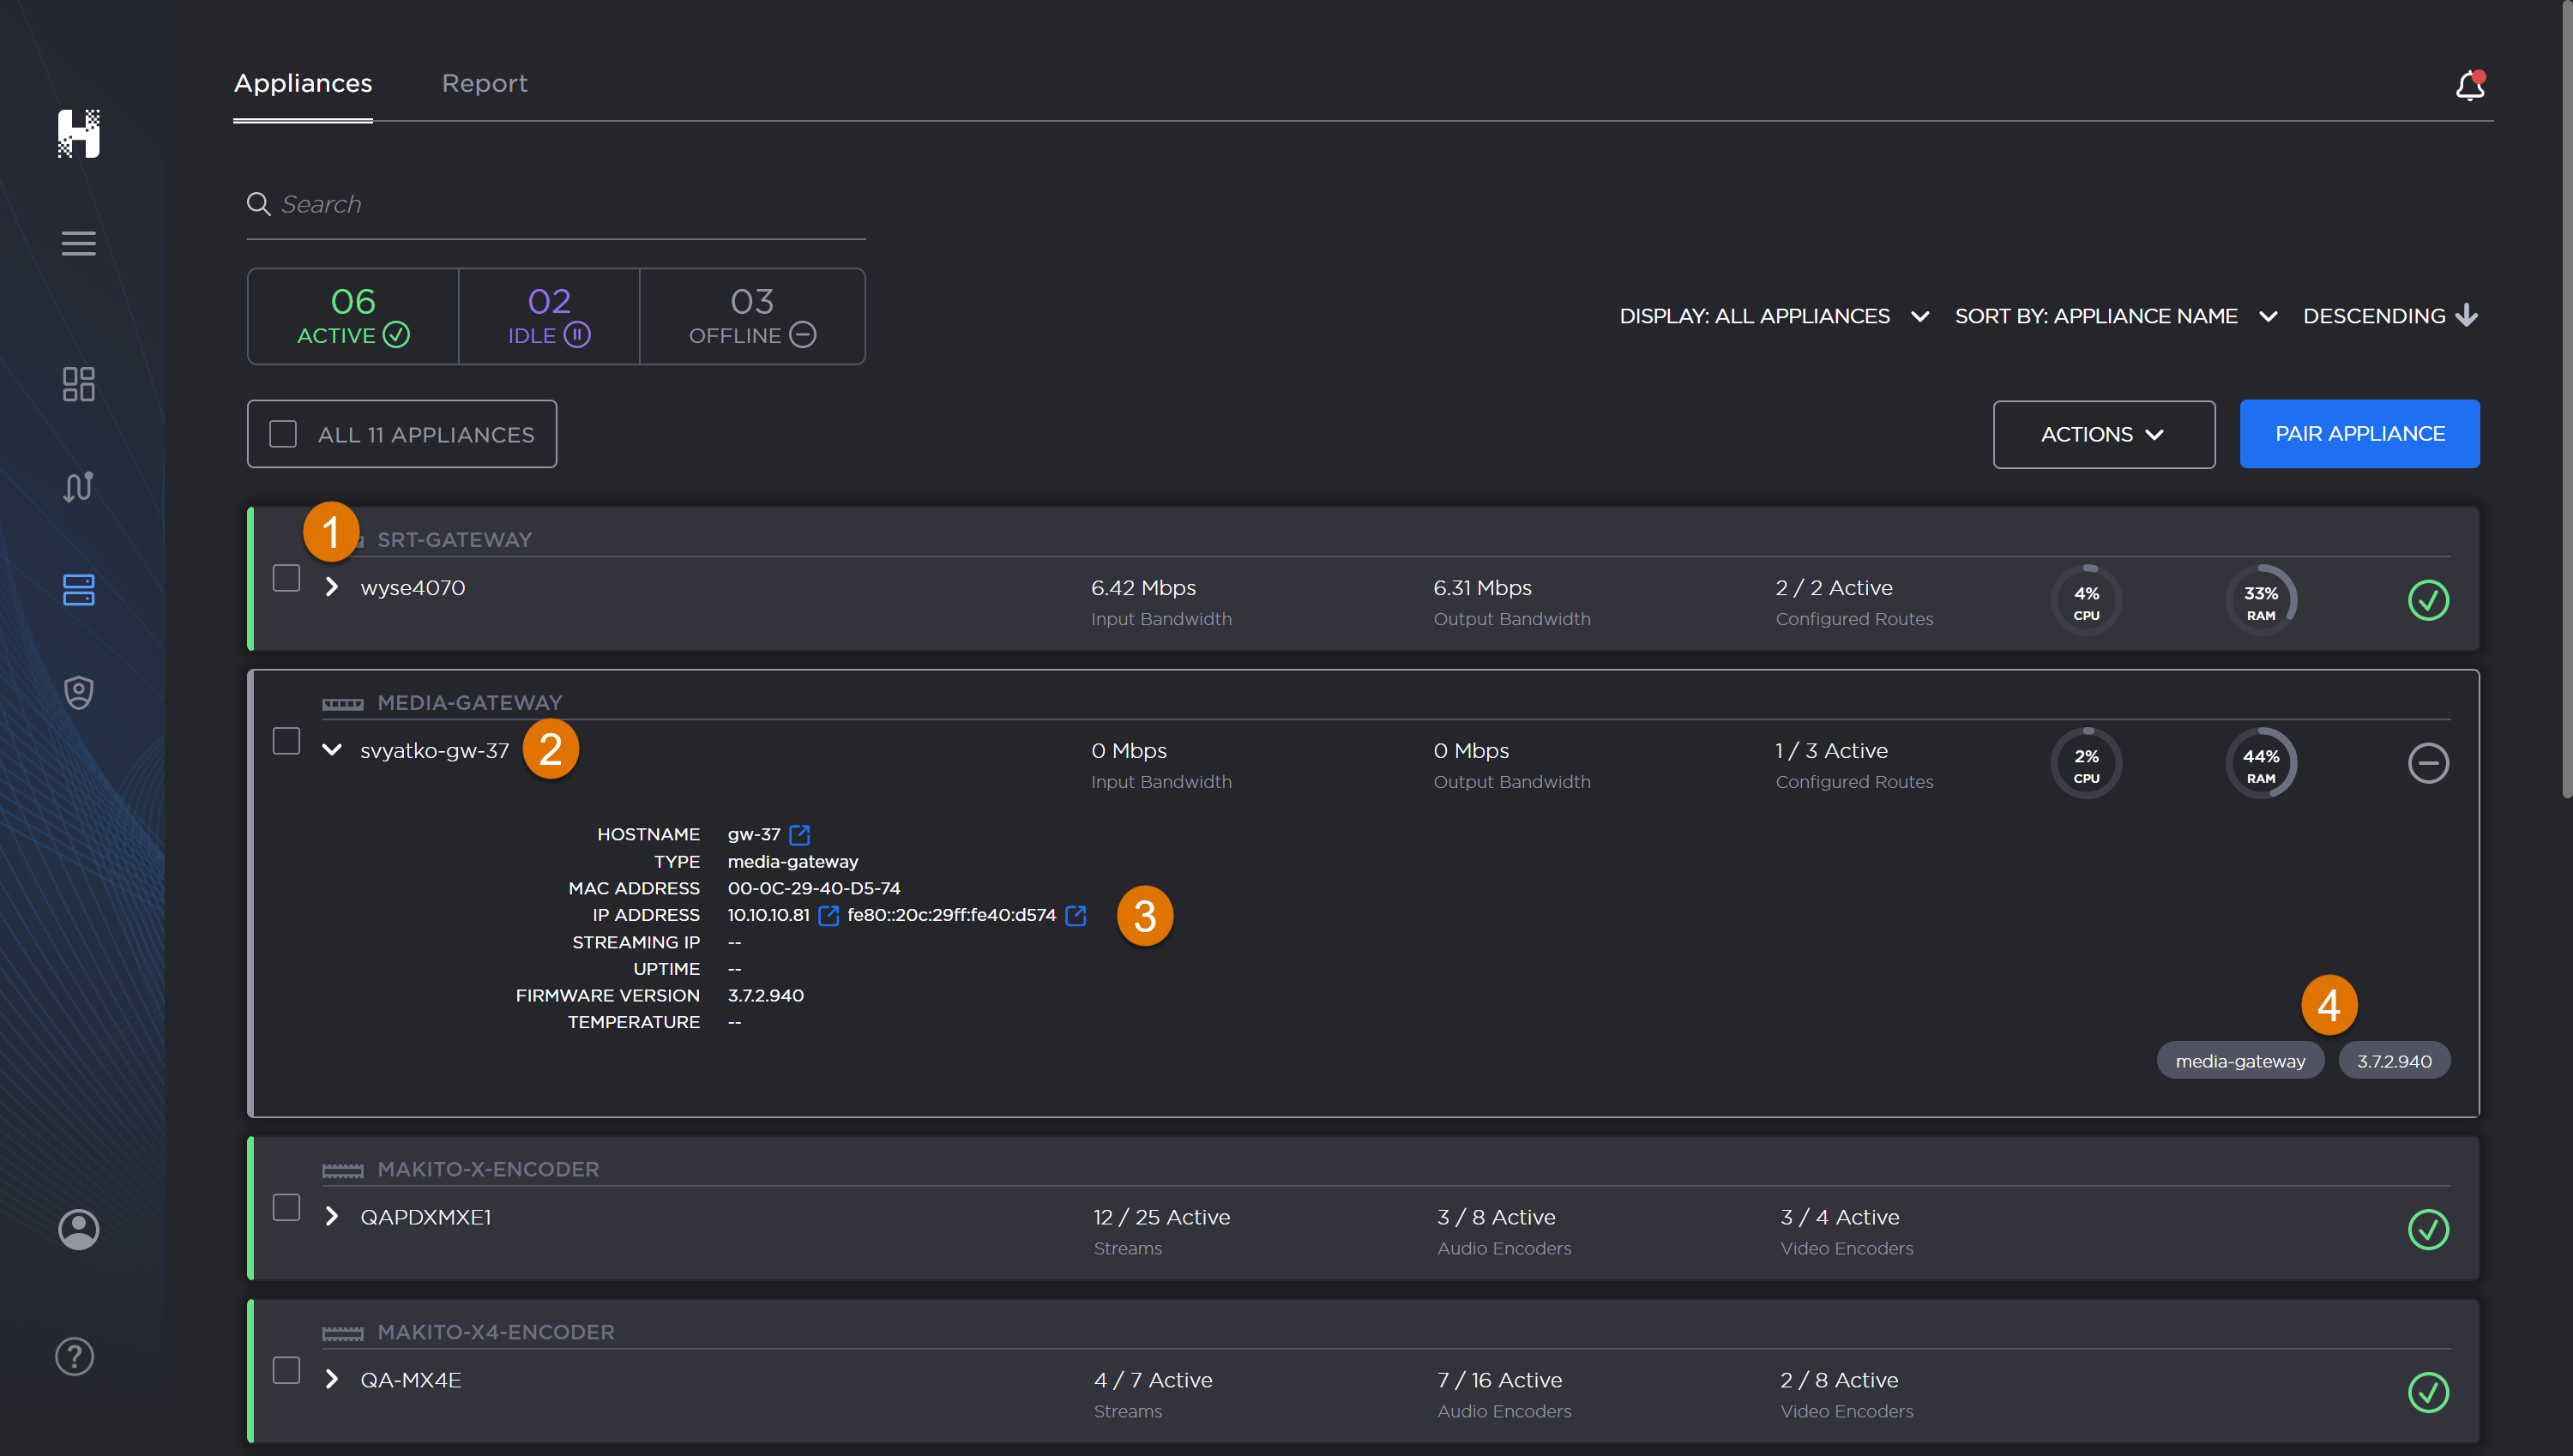The image size is (2573, 1456).
Task: Open the Actions button menu
Action: pos(2102,434)
